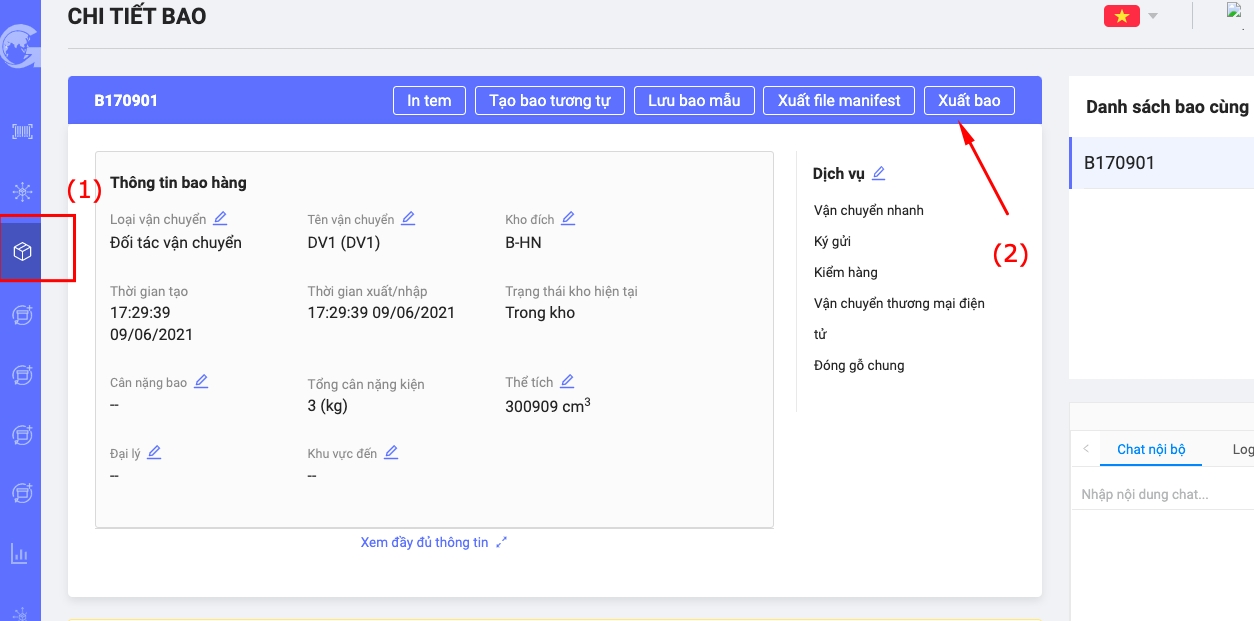Click edit icon next to Dịch vụ
The image size is (1254, 621).
coord(878,173)
